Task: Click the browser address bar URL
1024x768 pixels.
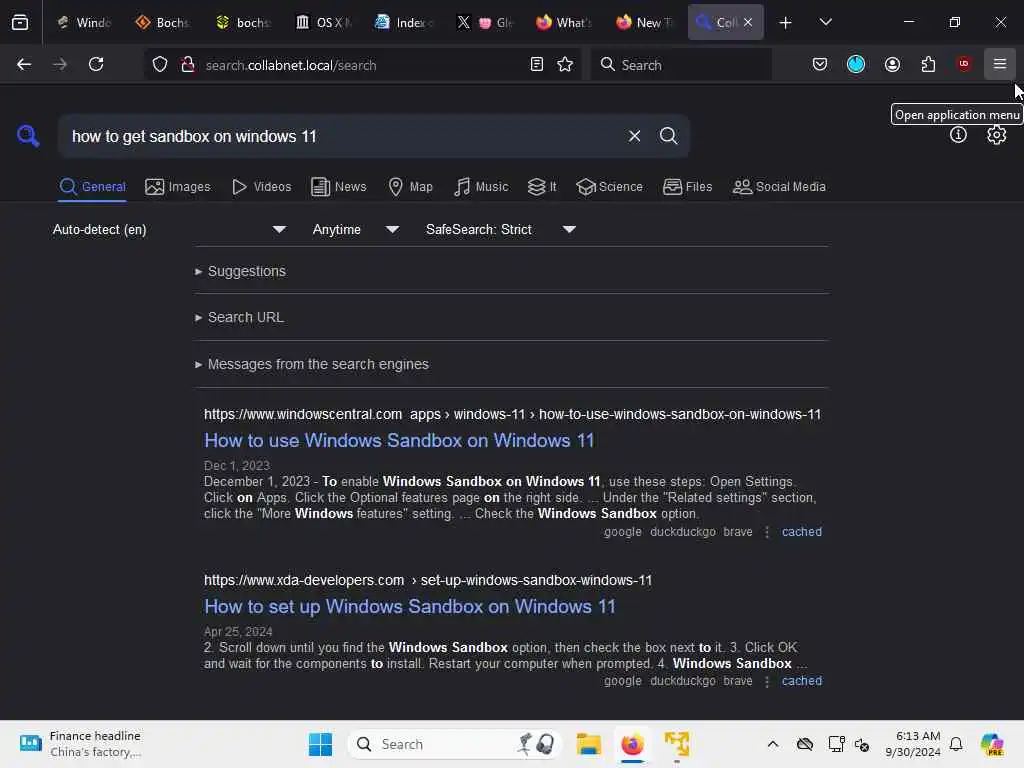Action: (x=291, y=65)
